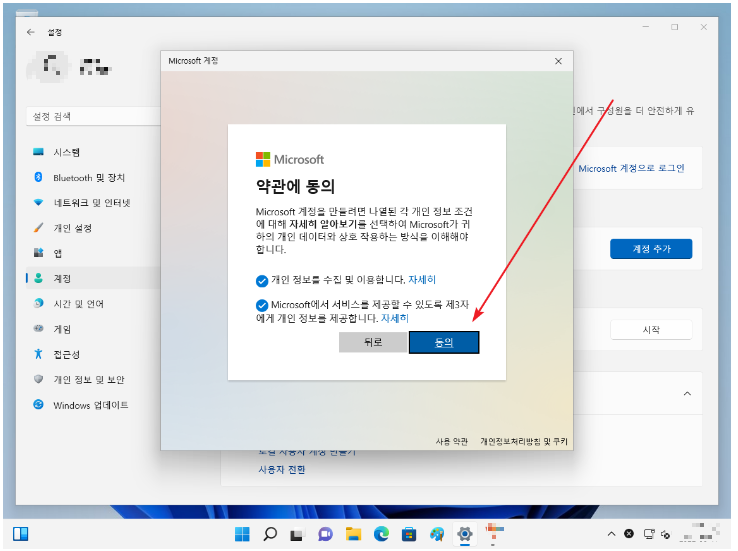738x551 pixels.
Task: Click the privacy shield icon
Action: pyautogui.click(x=39, y=379)
